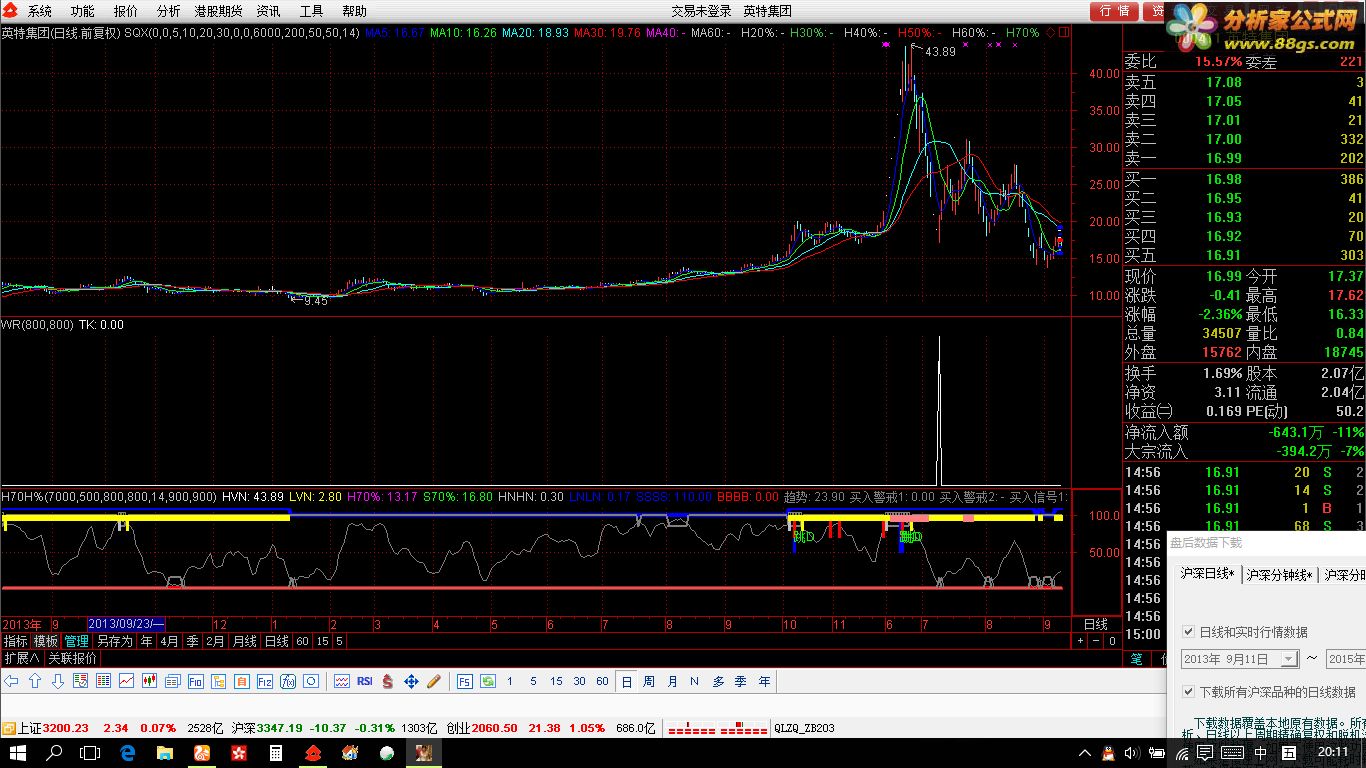Open the 功能 menu
This screenshot has height=768, width=1366.
(x=83, y=11)
